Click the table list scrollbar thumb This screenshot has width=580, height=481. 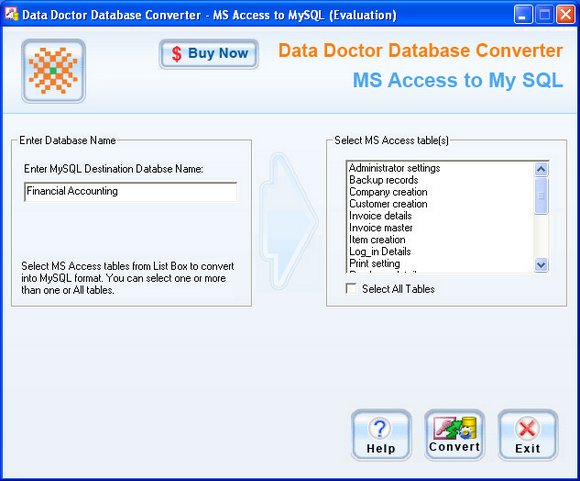pos(541,195)
